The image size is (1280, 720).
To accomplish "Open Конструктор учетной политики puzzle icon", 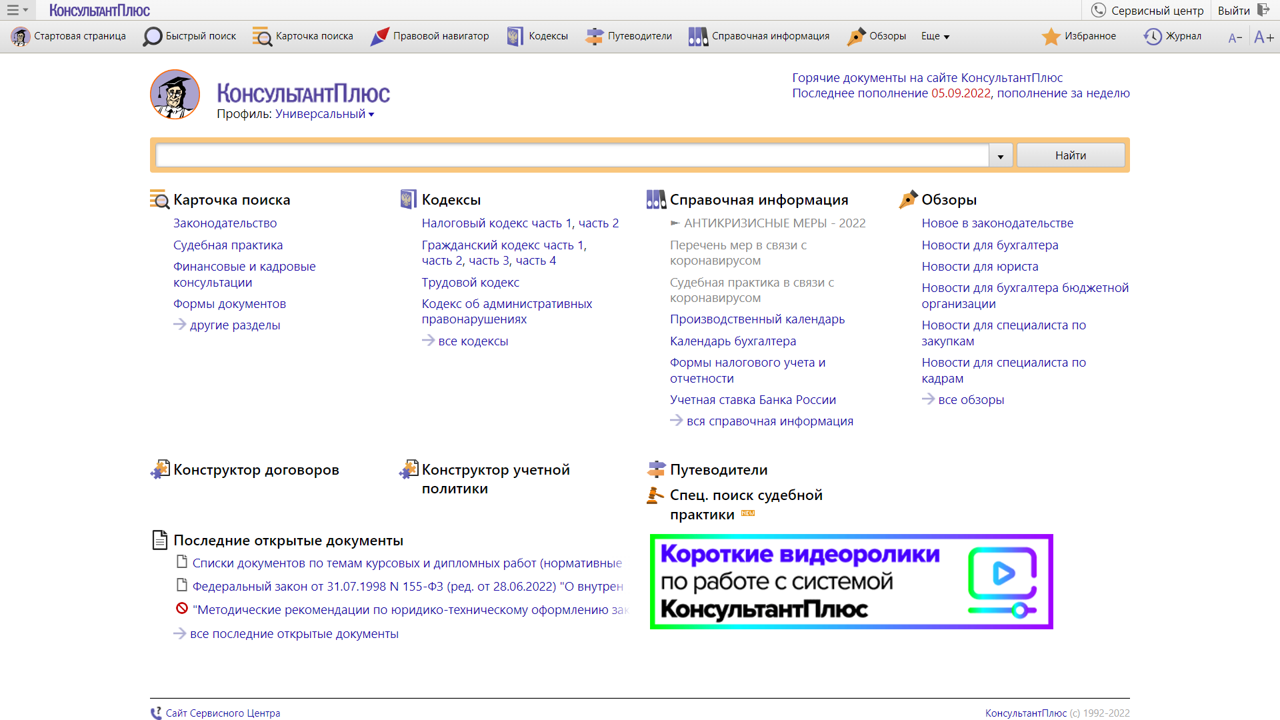I will pyautogui.click(x=408, y=469).
